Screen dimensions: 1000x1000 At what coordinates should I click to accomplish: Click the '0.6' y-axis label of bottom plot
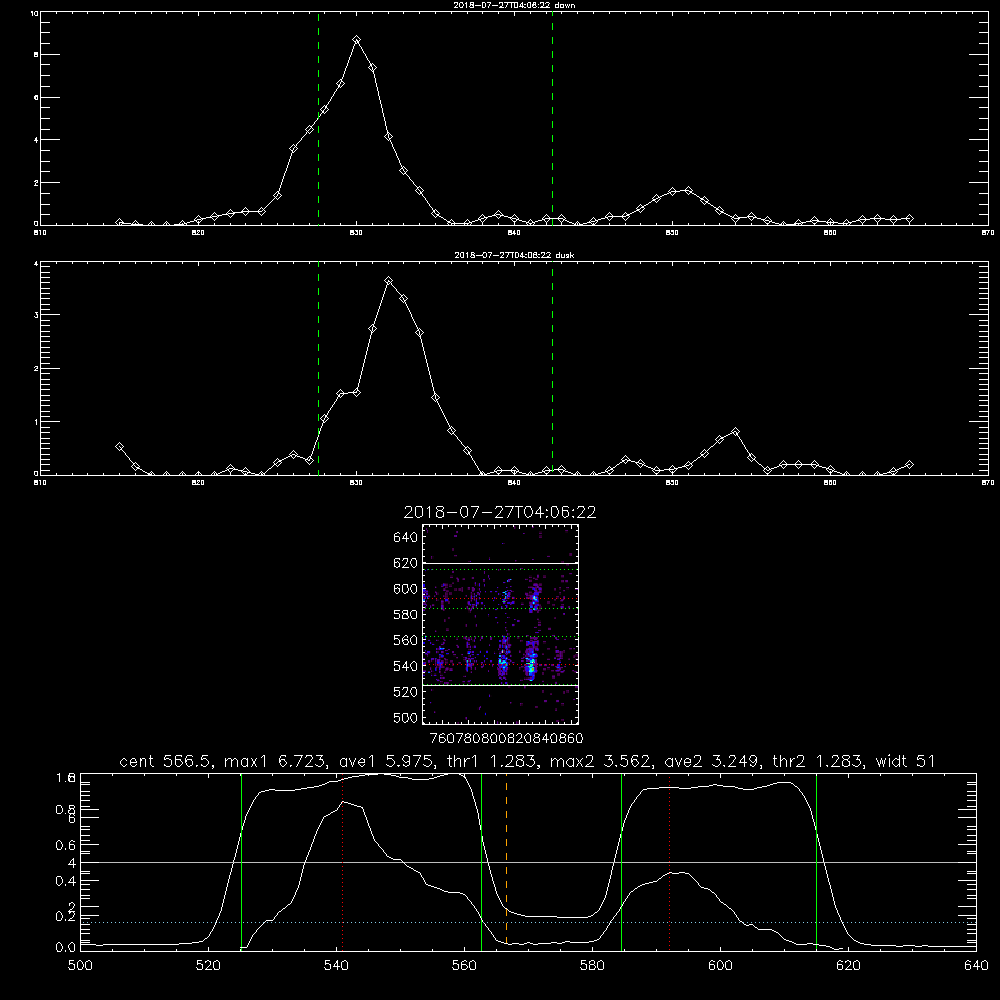click(66, 845)
